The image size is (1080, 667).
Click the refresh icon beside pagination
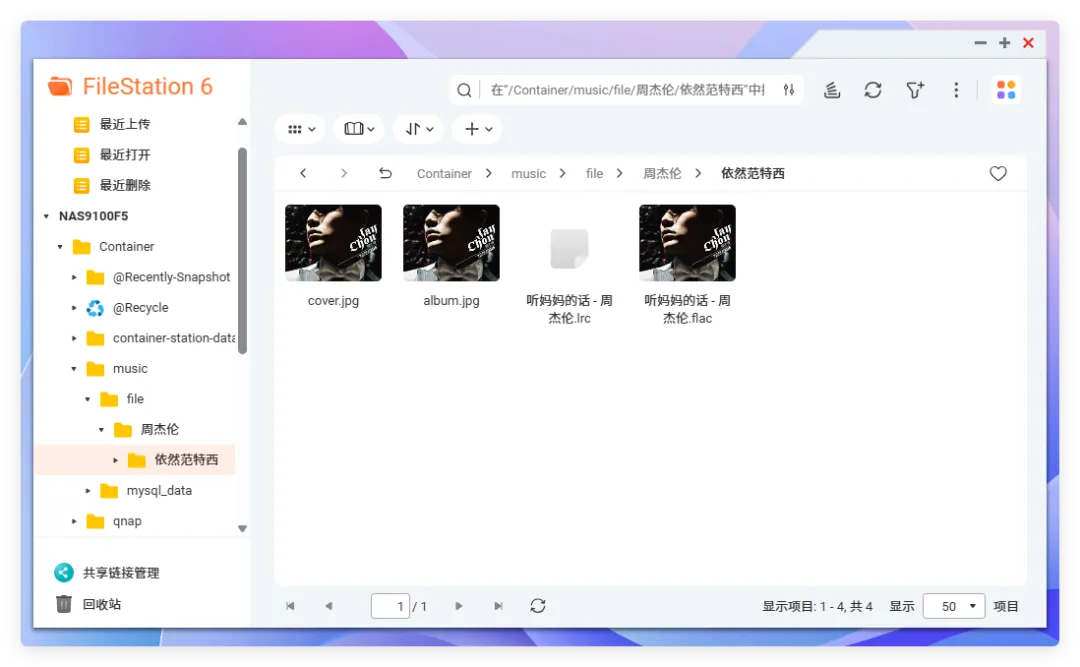pyautogui.click(x=538, y=606)
